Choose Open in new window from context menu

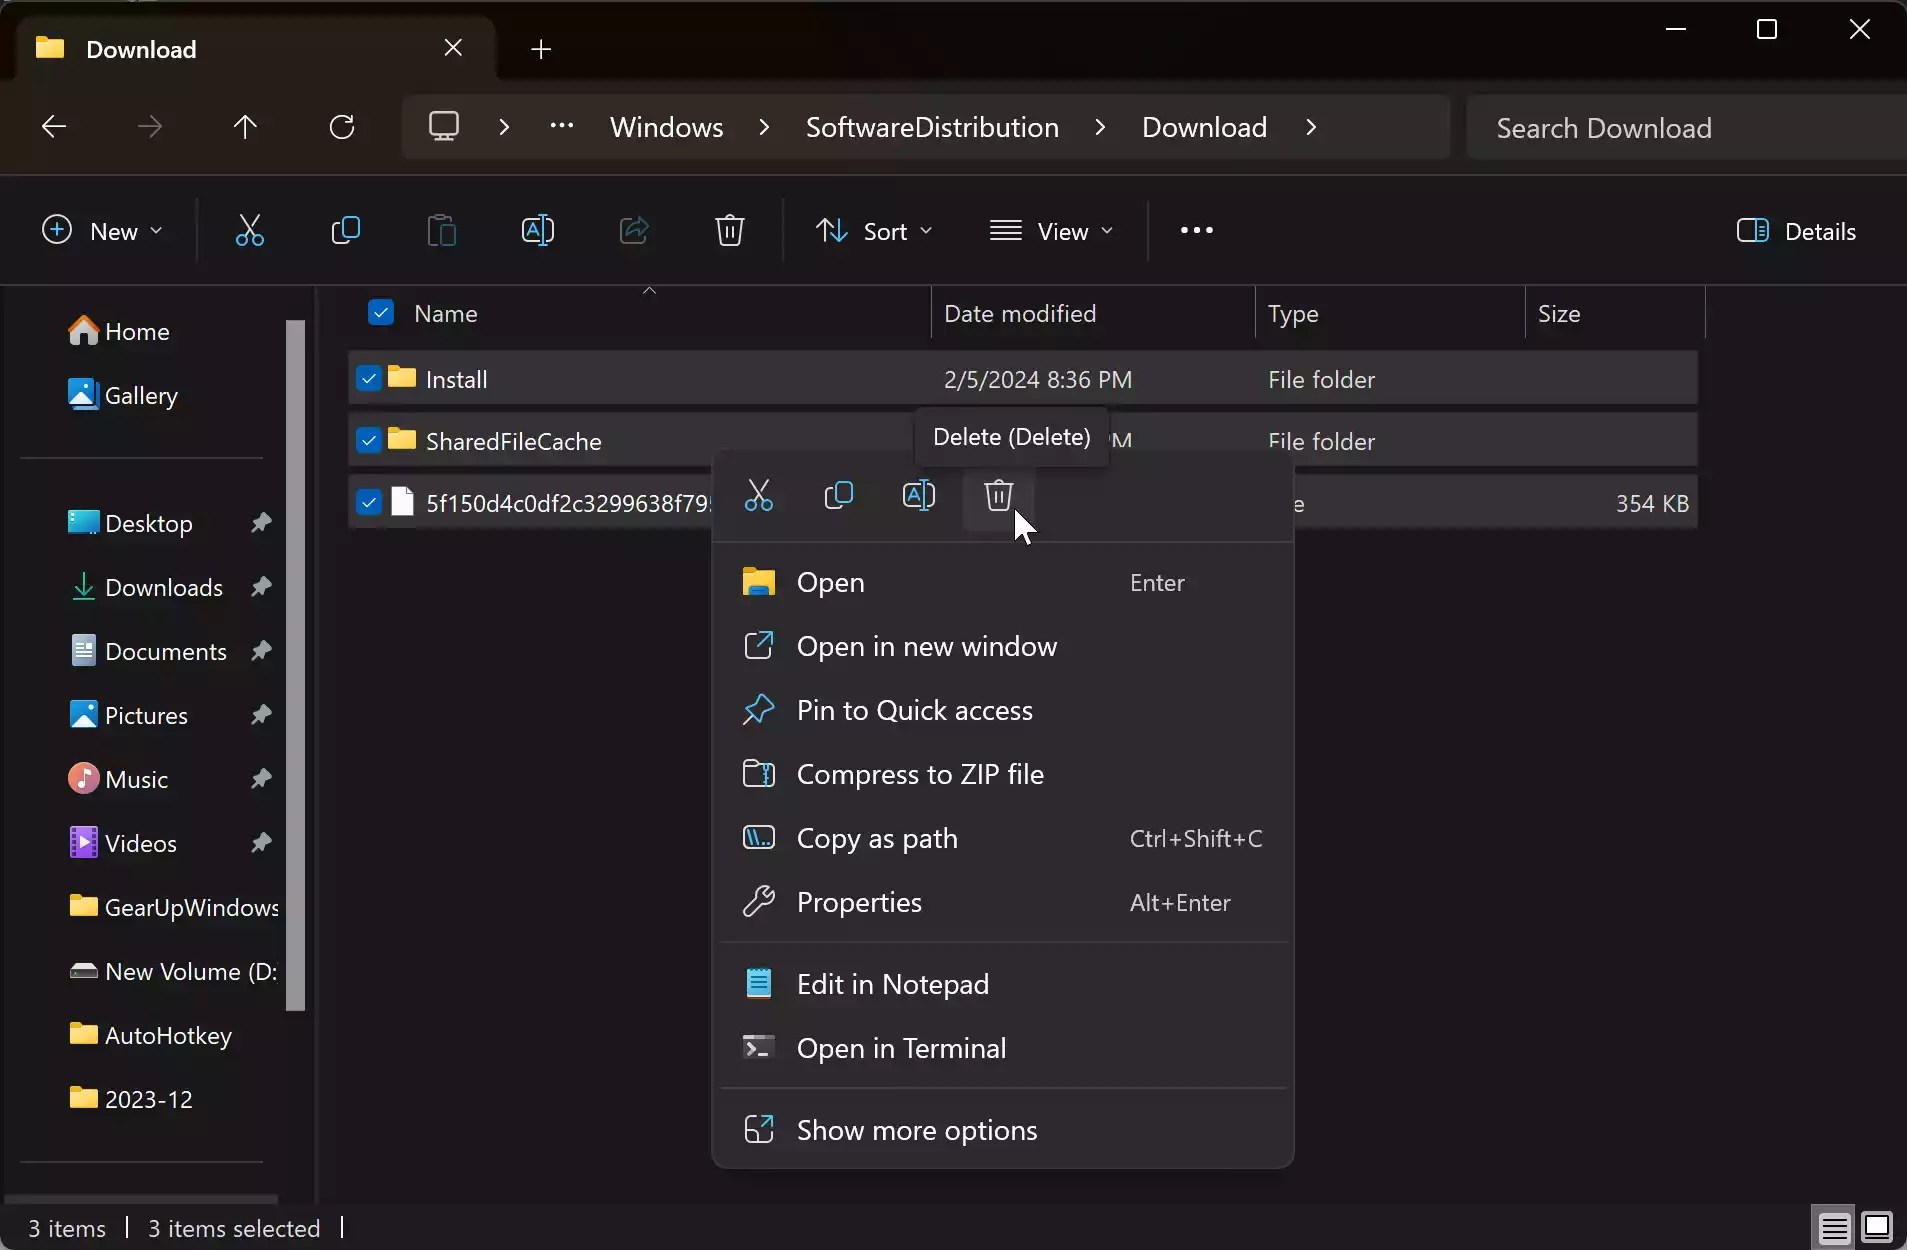pos(926,646)
